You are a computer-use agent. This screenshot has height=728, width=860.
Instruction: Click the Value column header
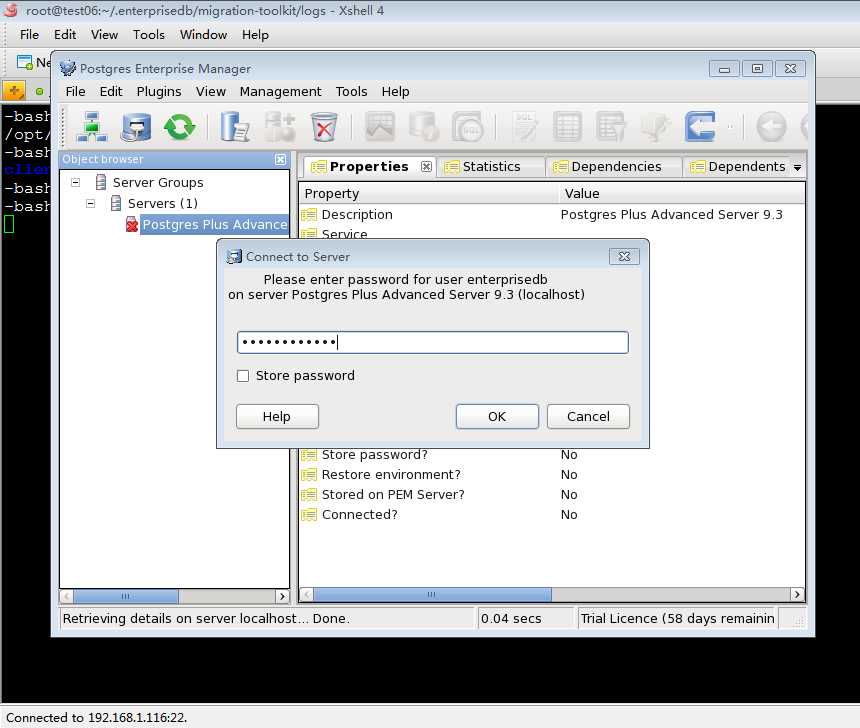click(681, 194)
